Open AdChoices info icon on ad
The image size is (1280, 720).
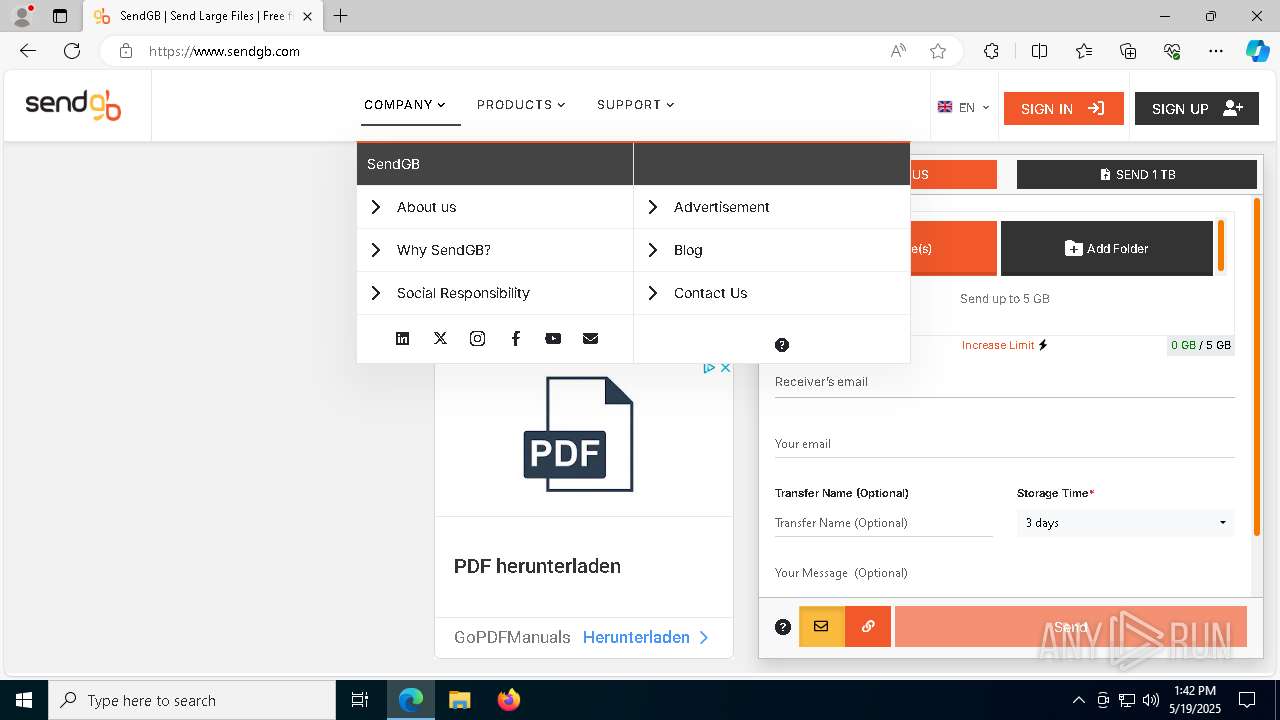pos(709,368)
